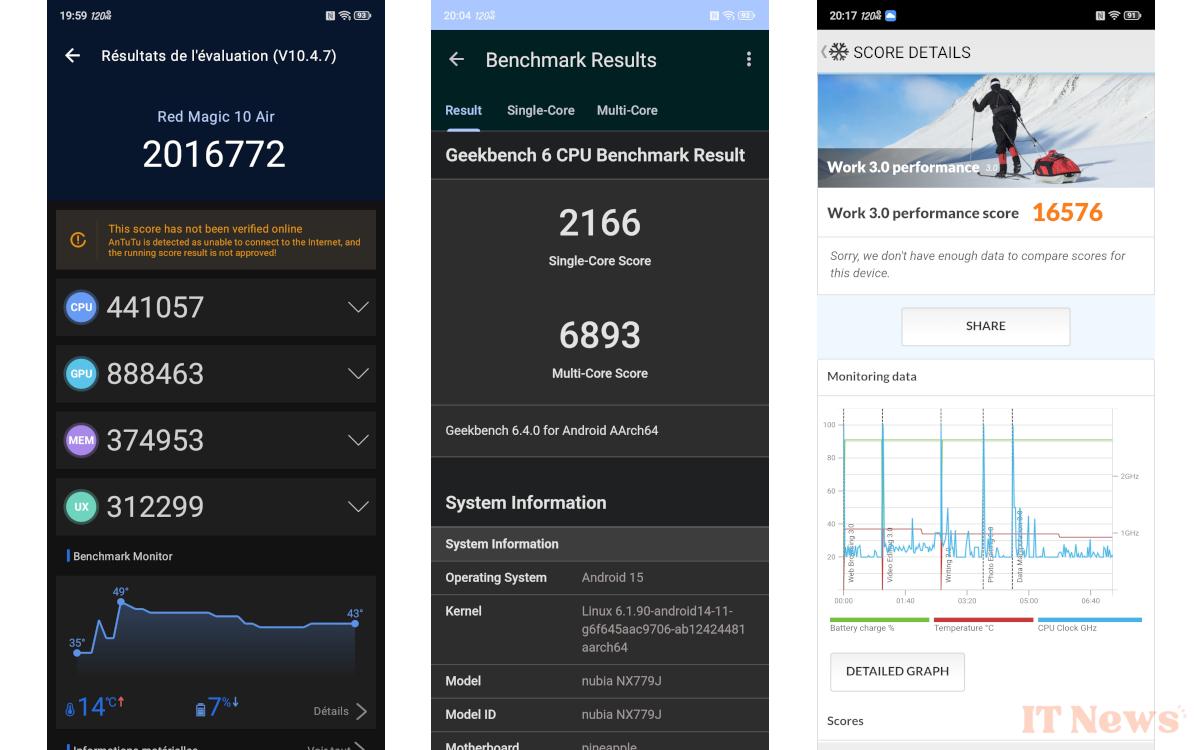This screenshot has width=1200, height=750.
Task: Expand the UX score row chevron
Action: 358,507
